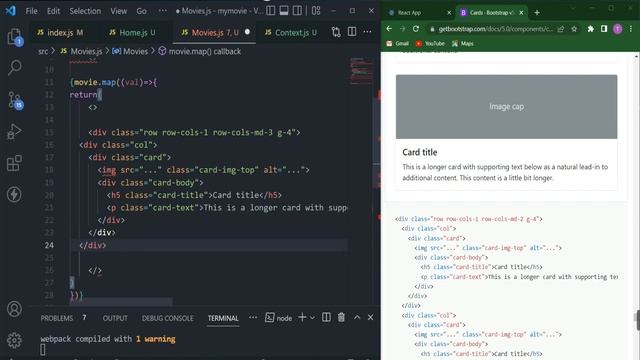Click the src breadcrumb segment
Viewport: 640px width, 360px height.
43,51
